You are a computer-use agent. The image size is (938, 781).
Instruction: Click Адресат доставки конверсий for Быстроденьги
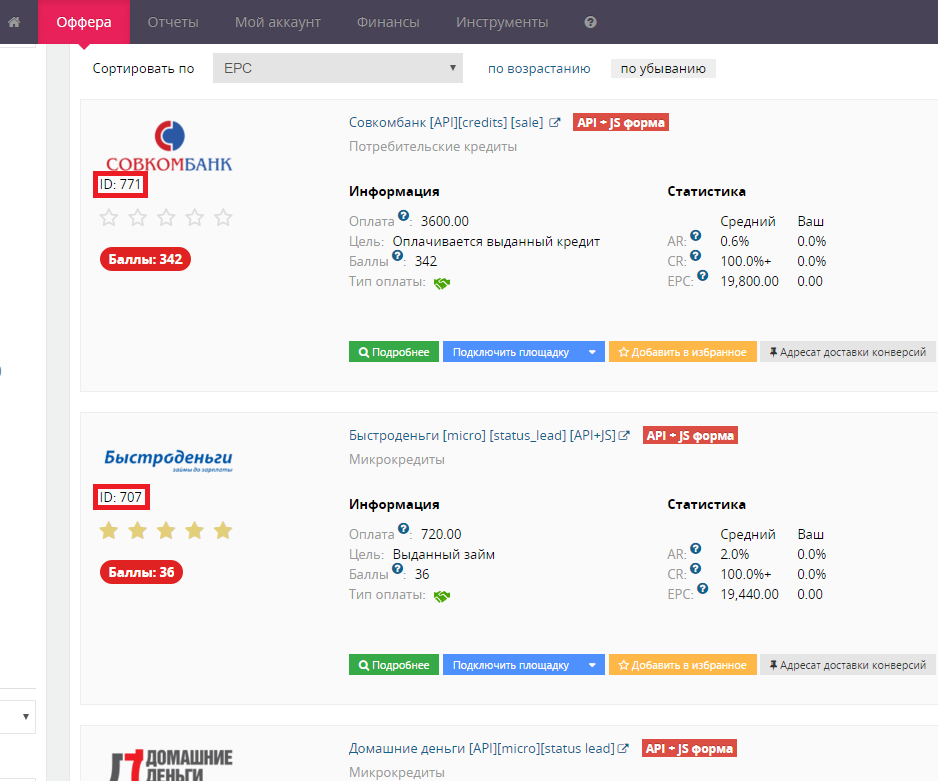pyautogui.click(x=848, y=665)
